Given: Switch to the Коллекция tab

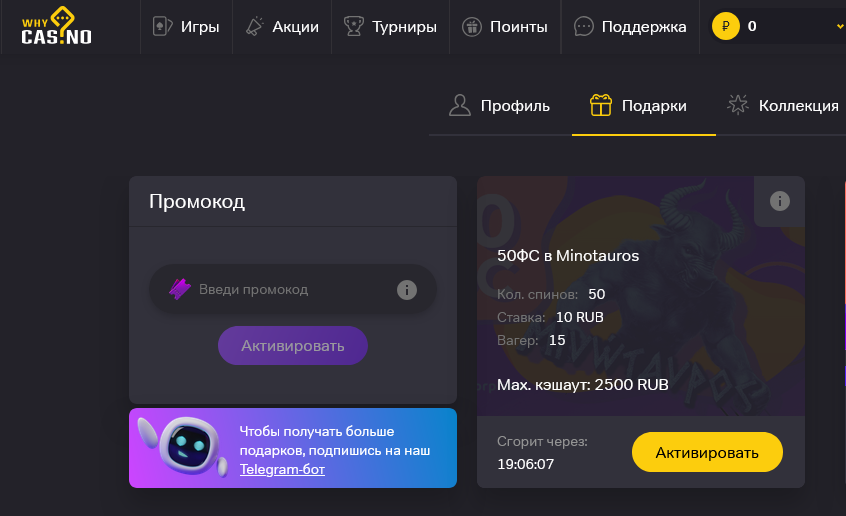Looking at the screenshot, I should 782,106.
